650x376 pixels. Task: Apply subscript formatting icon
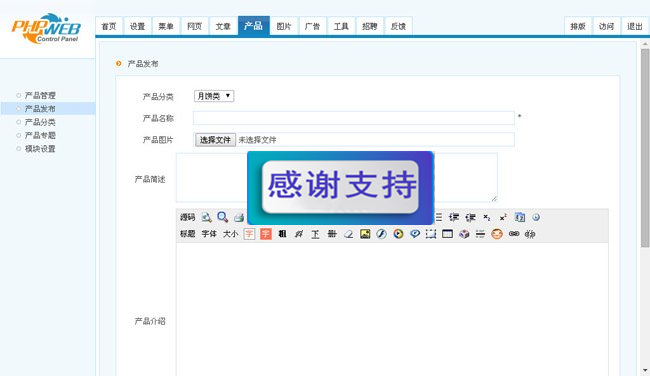coord(487,217)
